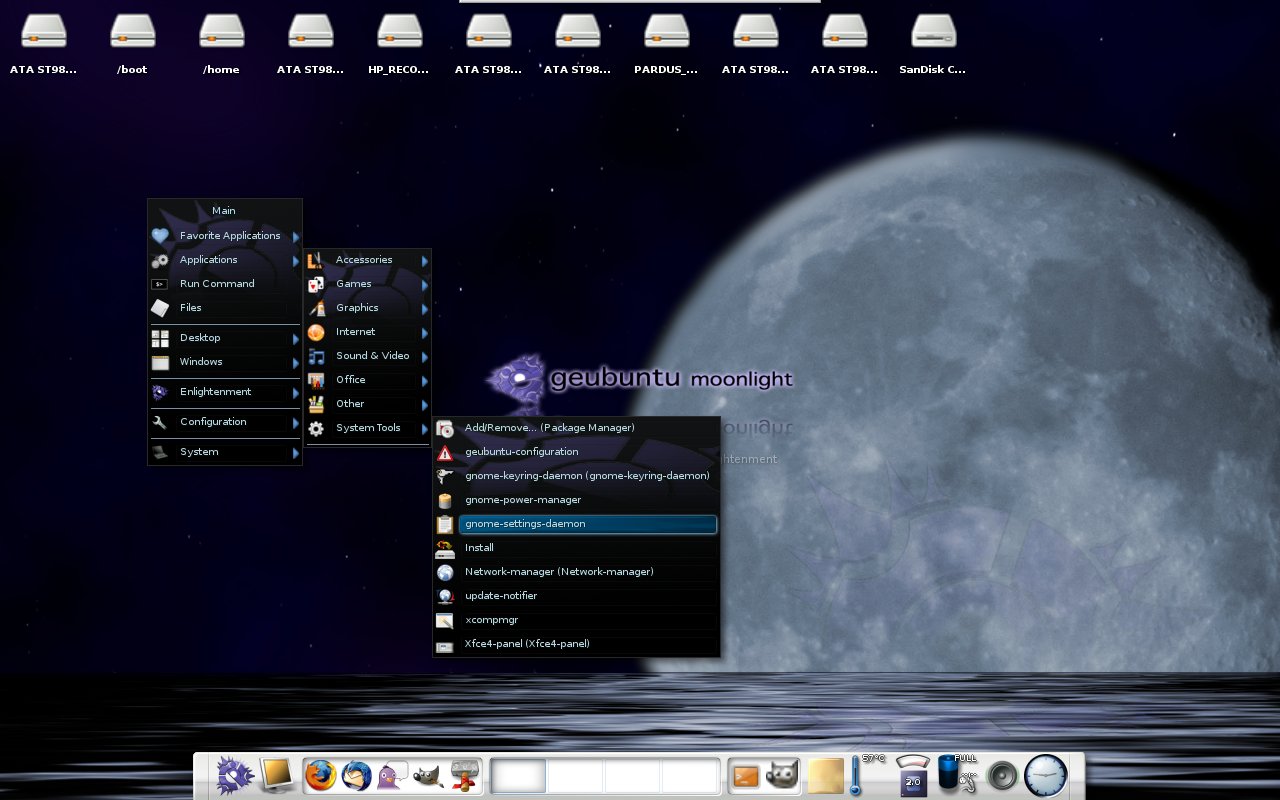Open the Sound & Video category
The width and height of the screenshot is (1280, 800).
click(x=368, y=356)
